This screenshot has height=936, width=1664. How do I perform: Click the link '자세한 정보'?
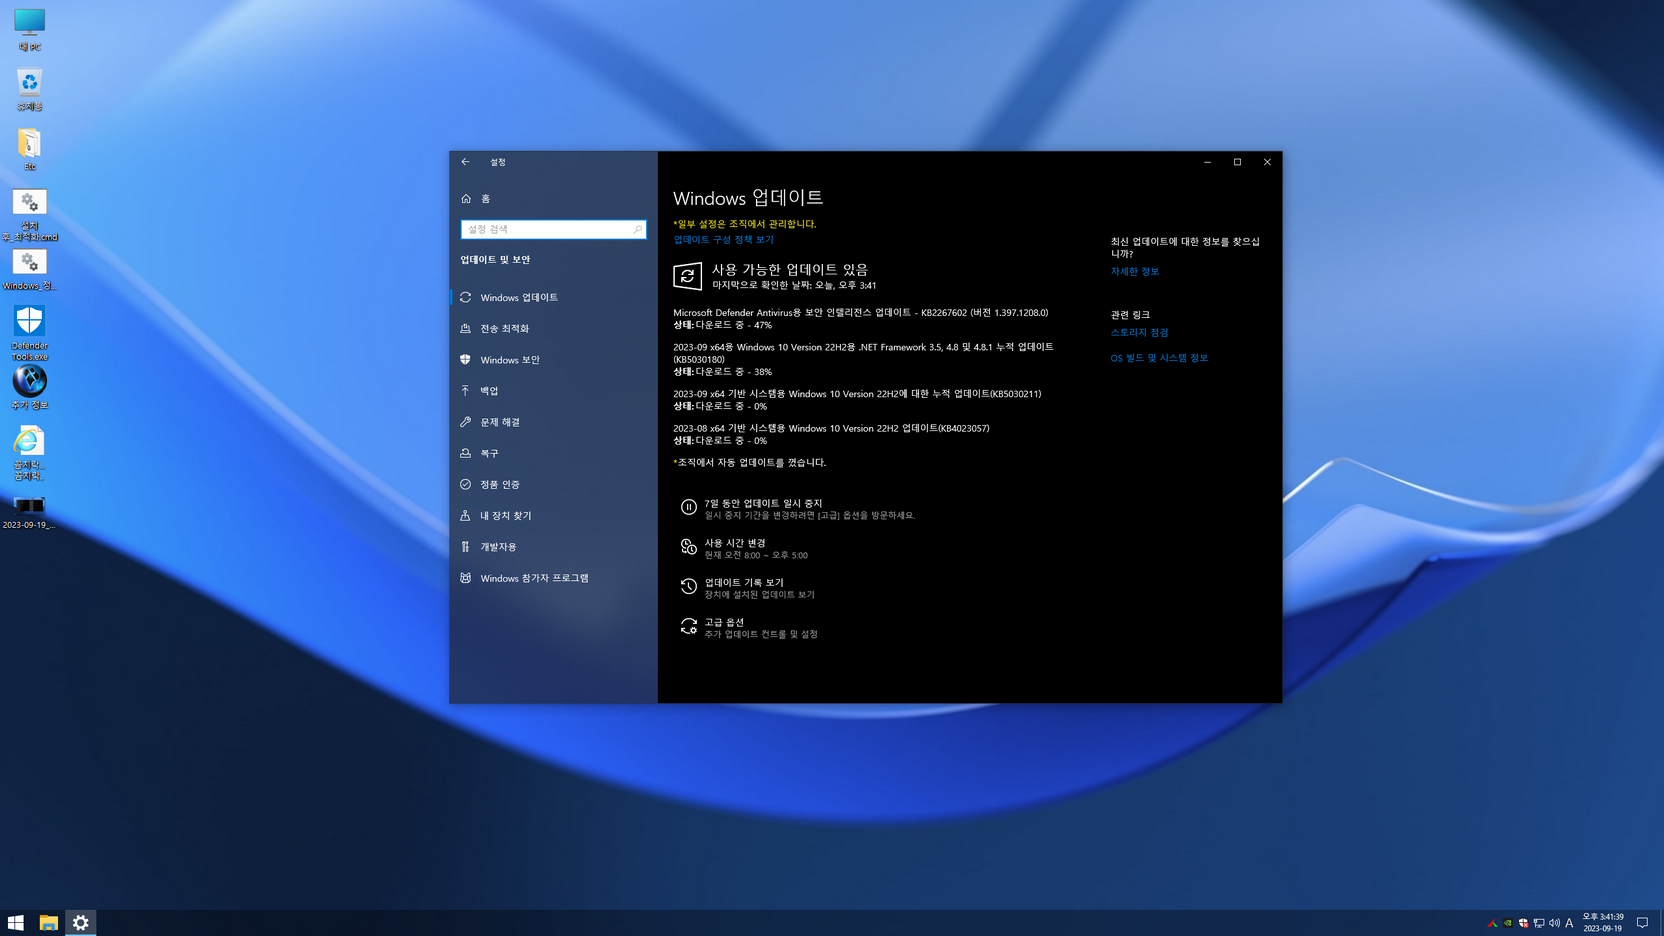pyautogui.click(x=1134, y=271)
